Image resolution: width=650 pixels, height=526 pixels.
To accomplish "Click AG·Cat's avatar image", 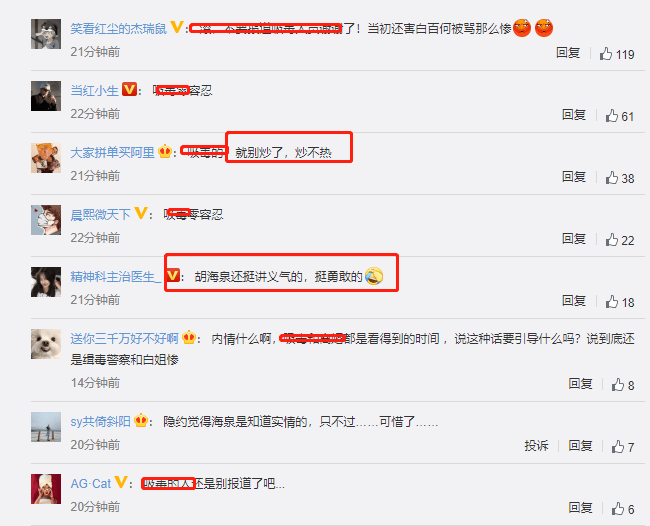I will click(46, 489).
